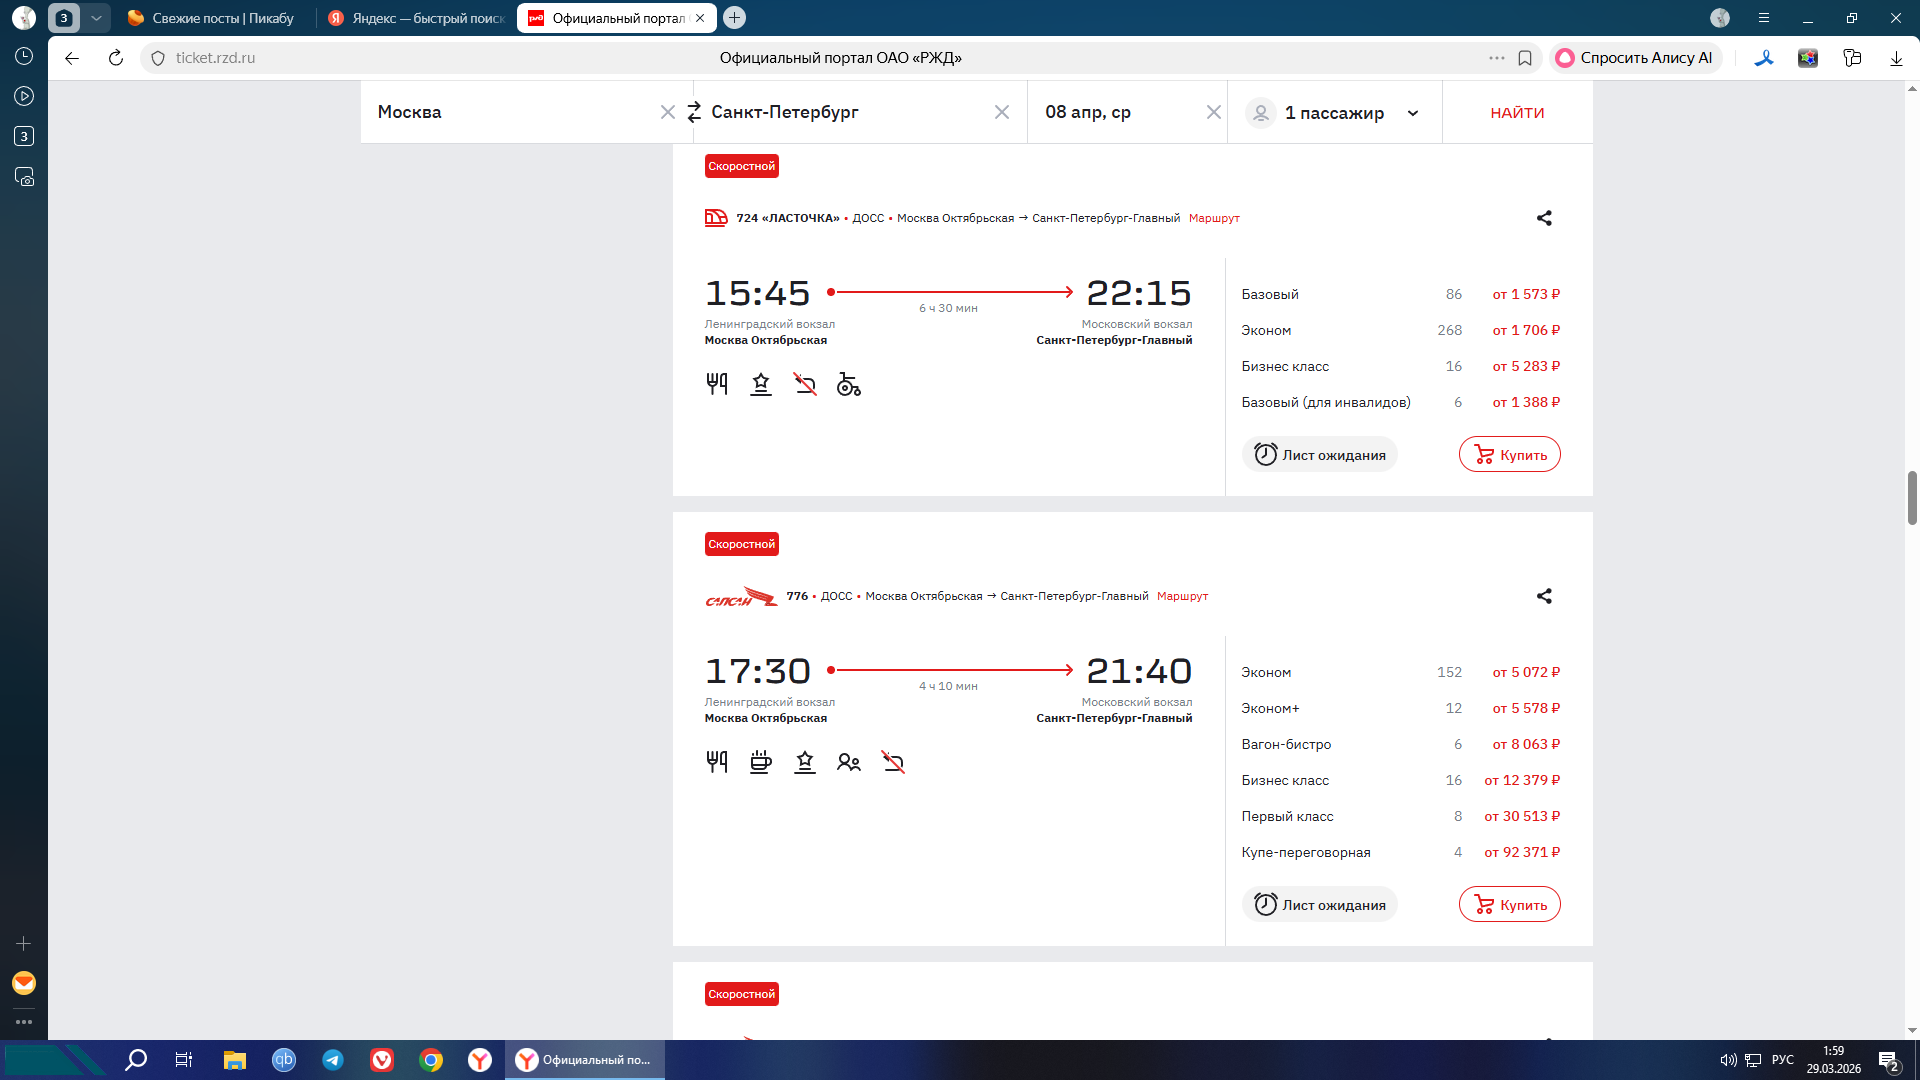Open a new browser tab
Viewport: 1920px width, 1080px height.
(734, 18)
